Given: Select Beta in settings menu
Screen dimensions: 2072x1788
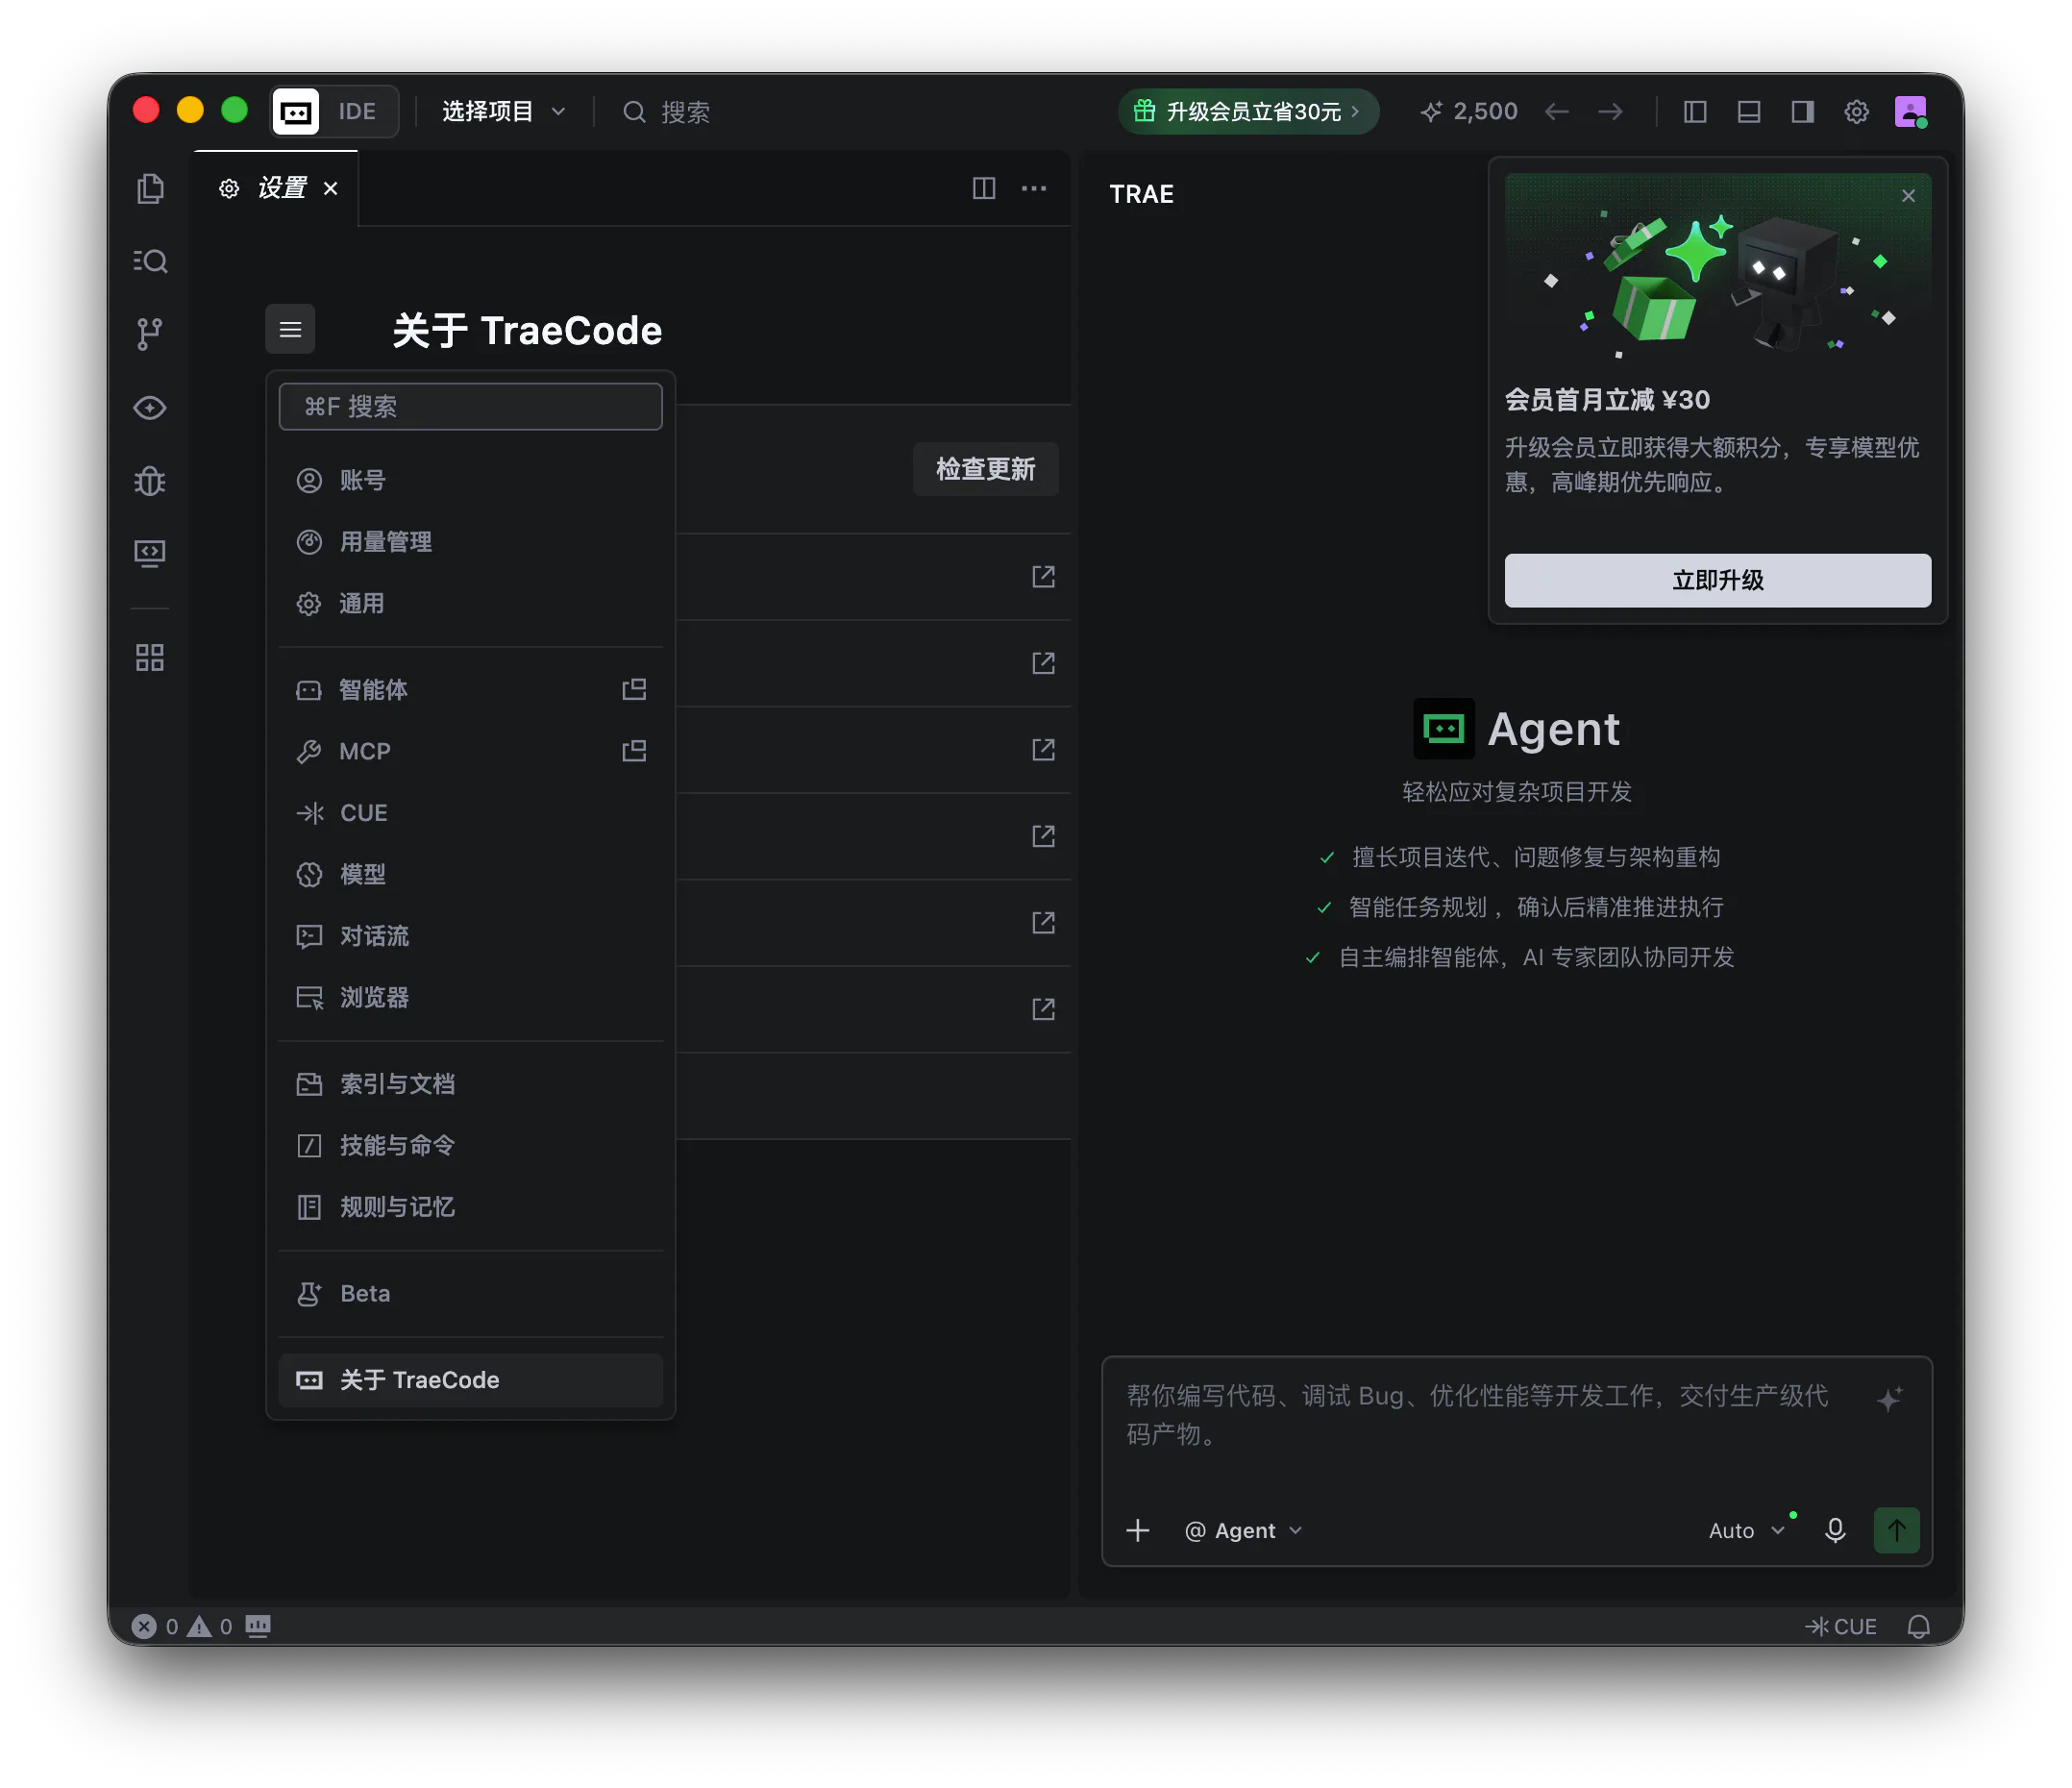Looking at the screenshot, I should pos(470,1293).
